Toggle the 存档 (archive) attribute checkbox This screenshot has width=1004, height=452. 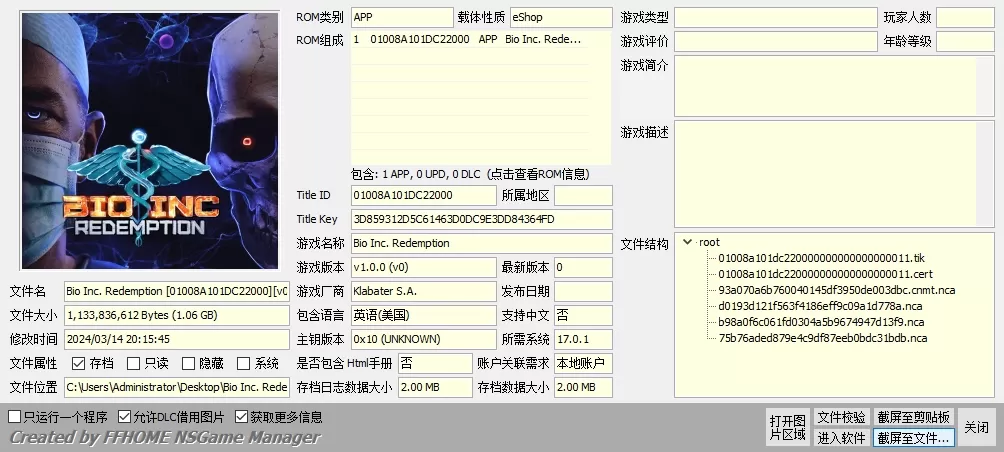79,363
